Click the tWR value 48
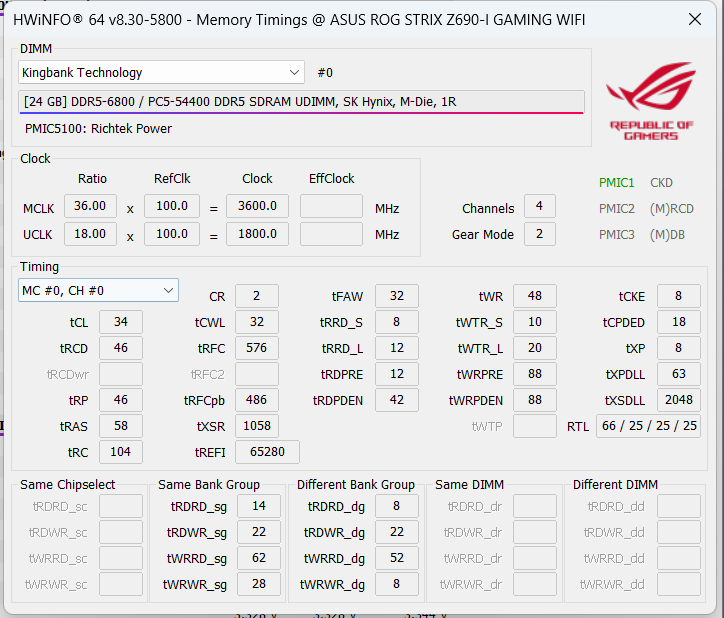724x618 pixels. point(535,296)
